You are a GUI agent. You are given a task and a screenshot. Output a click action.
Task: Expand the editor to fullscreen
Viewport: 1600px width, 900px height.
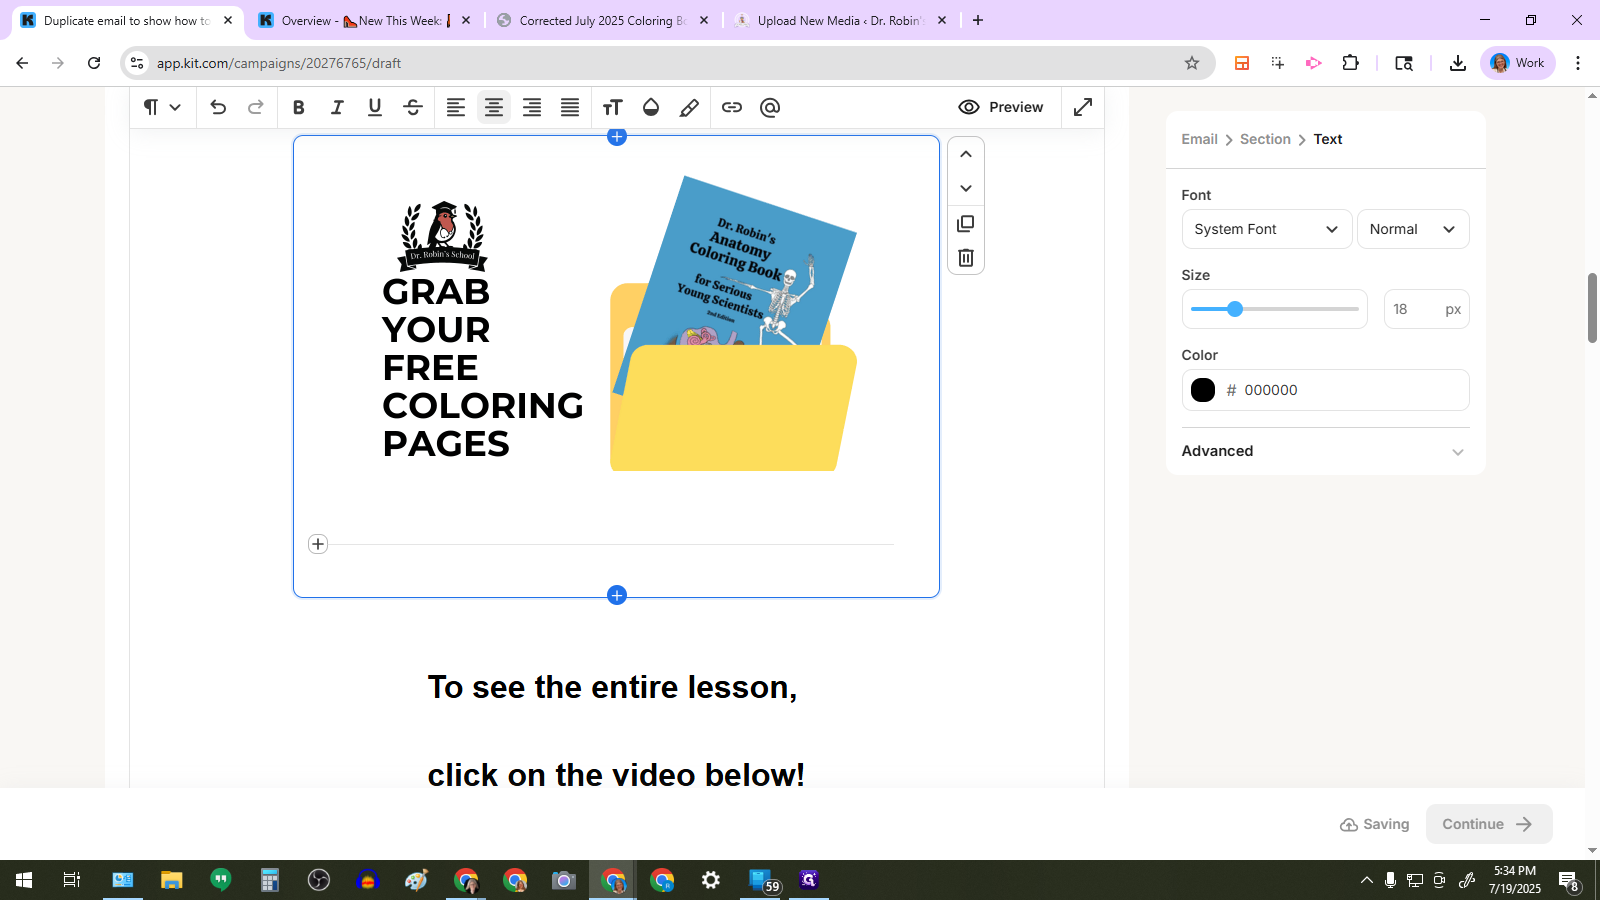tap(1083, 107)
